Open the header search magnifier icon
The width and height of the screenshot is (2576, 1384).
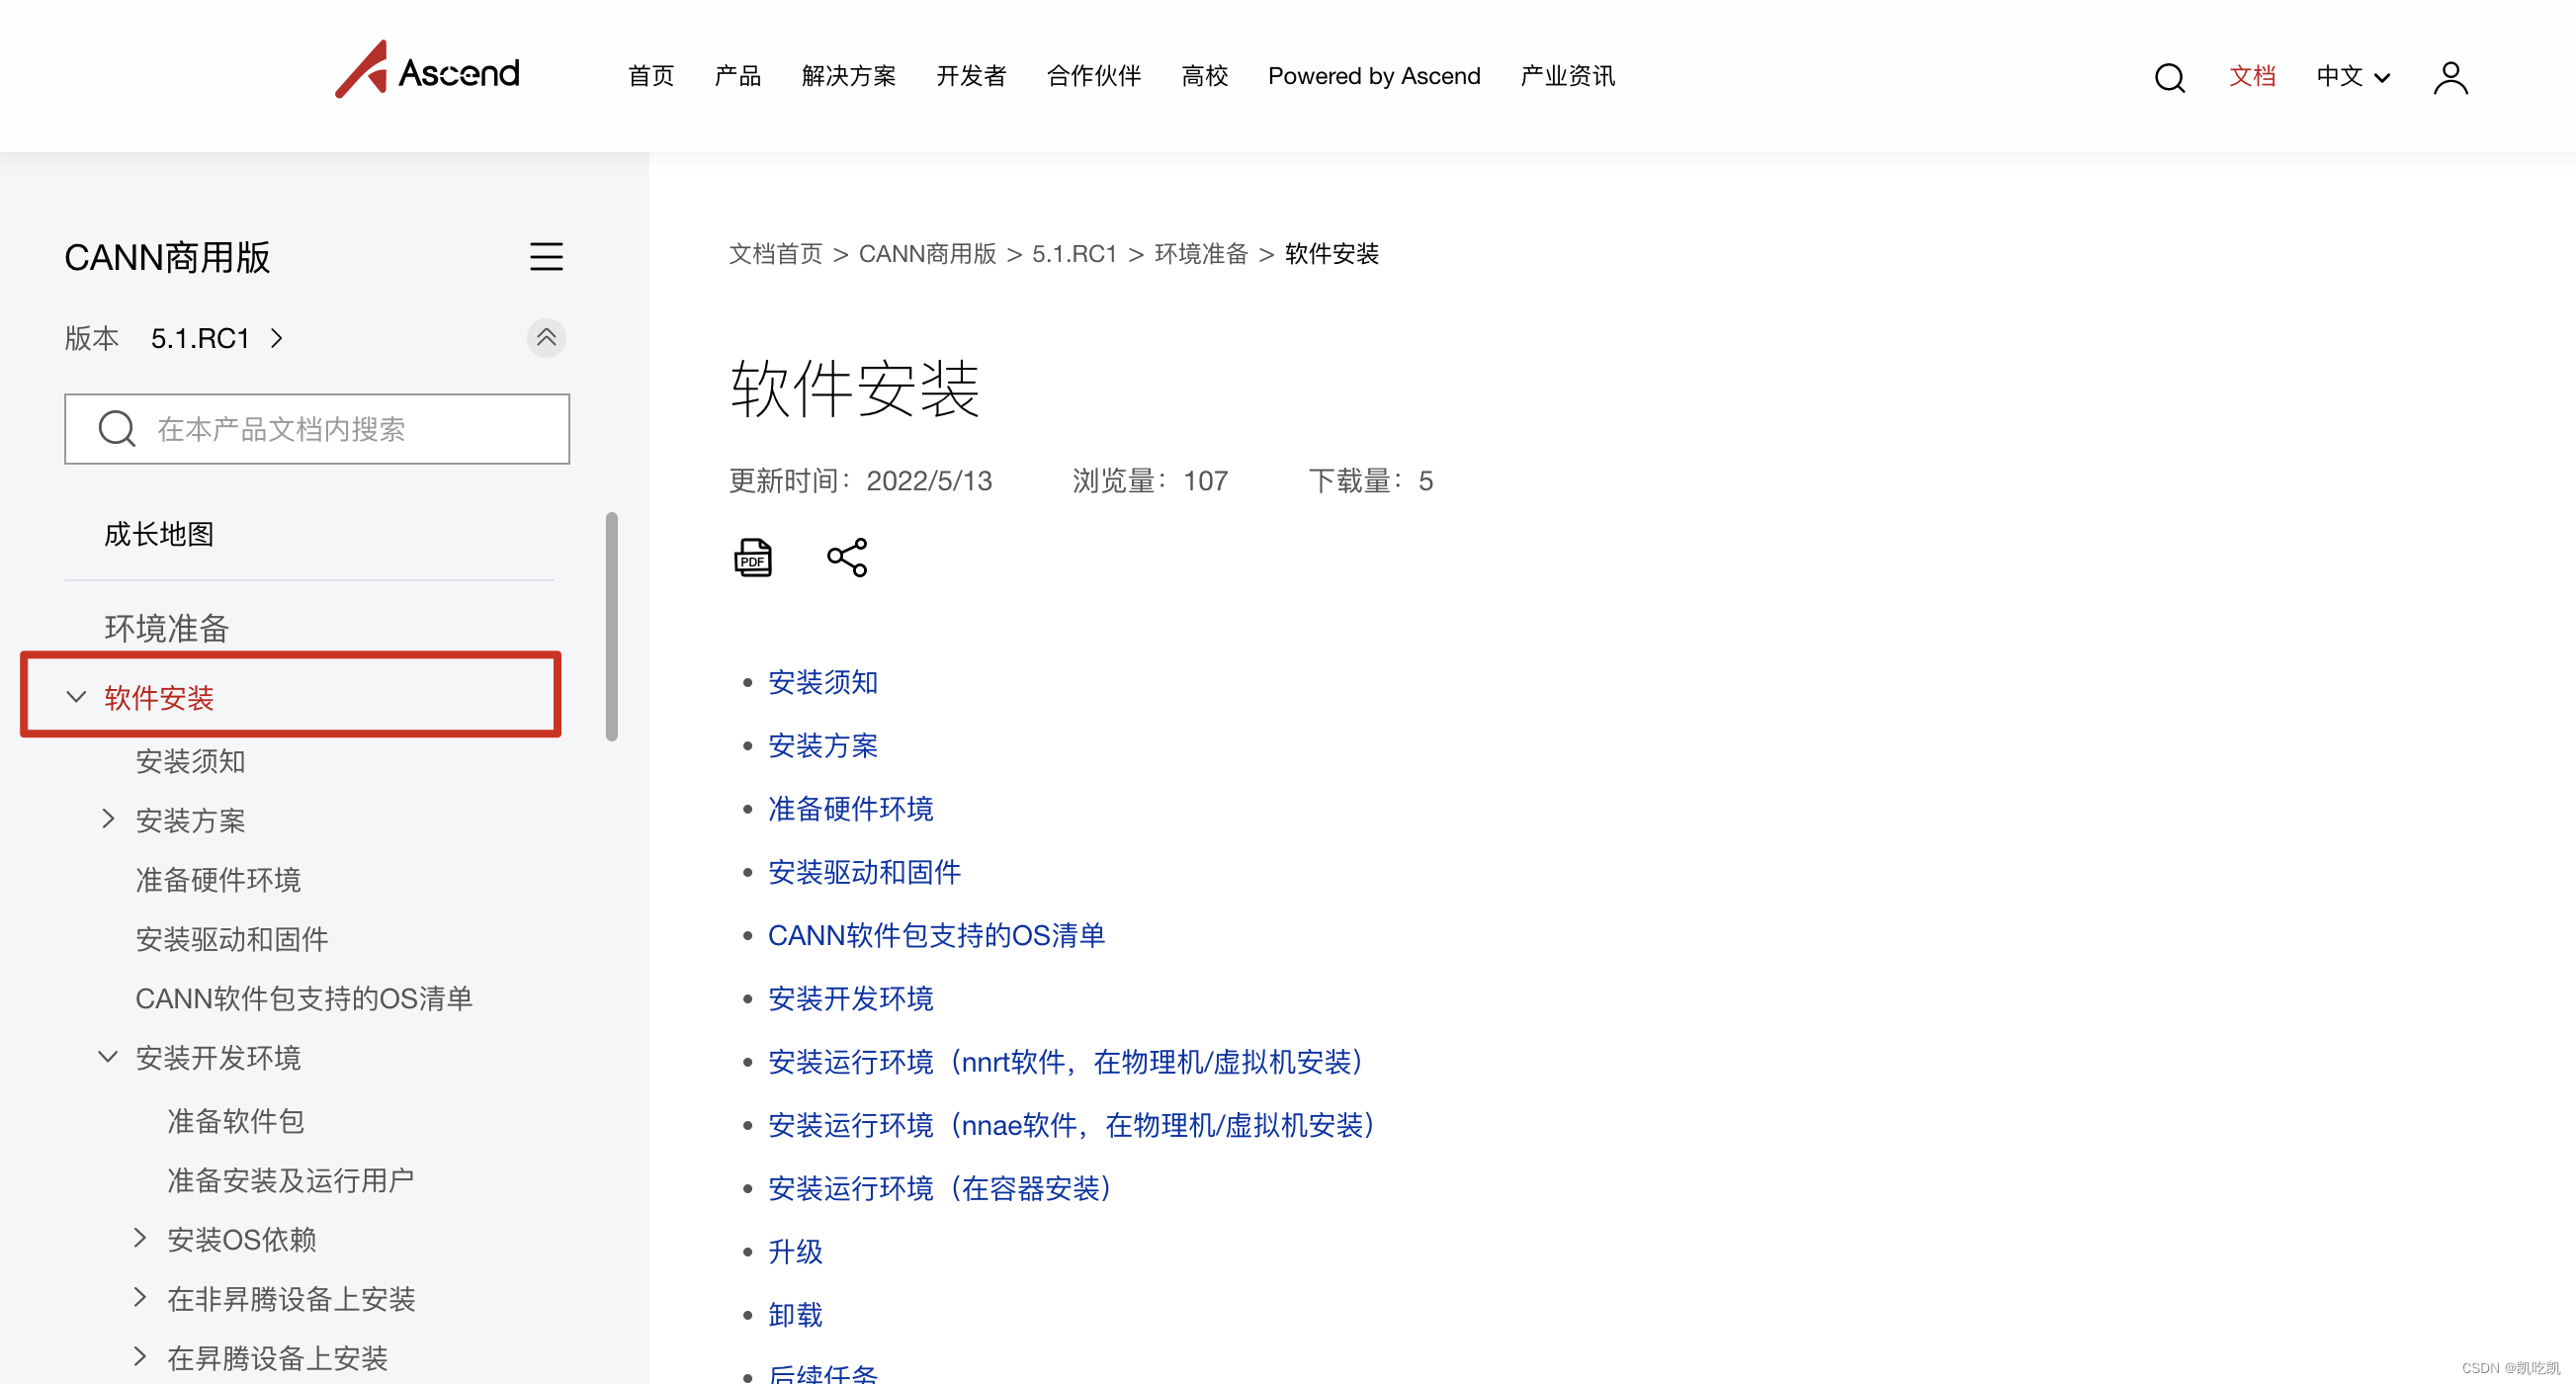click(2168, 77)
